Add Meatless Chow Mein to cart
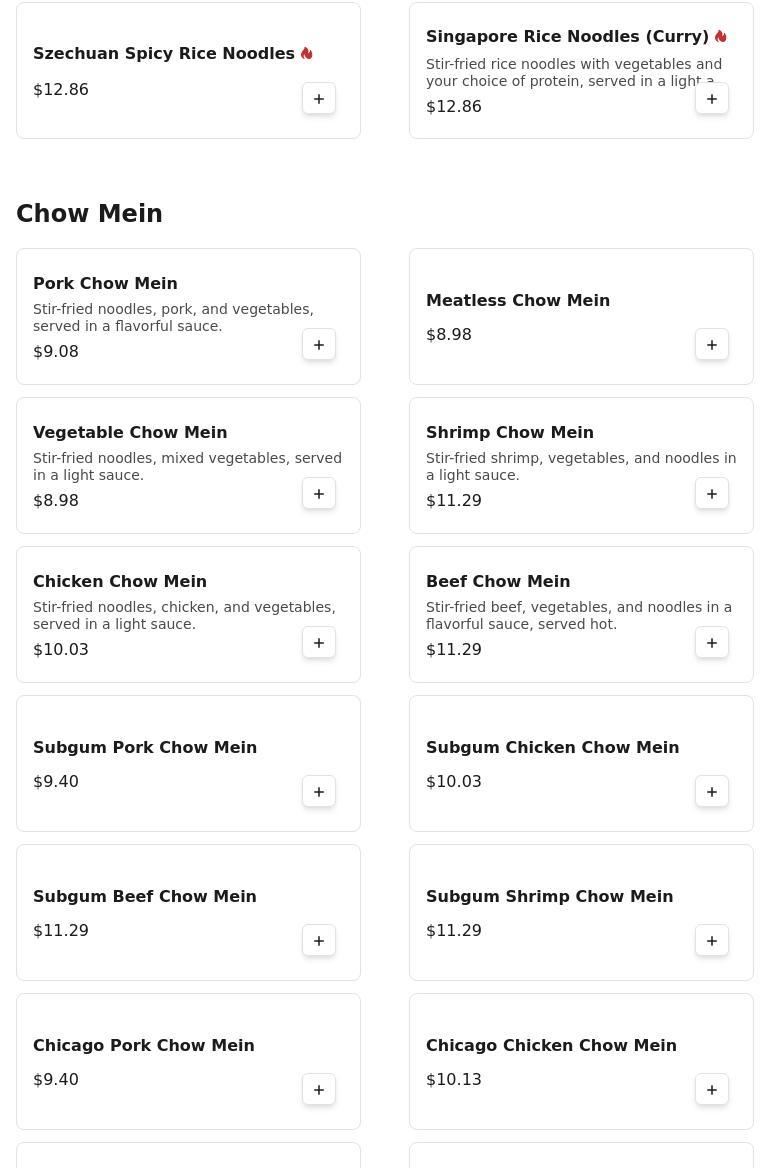This screenshot has width=770, height=1168. coord(712,345)
